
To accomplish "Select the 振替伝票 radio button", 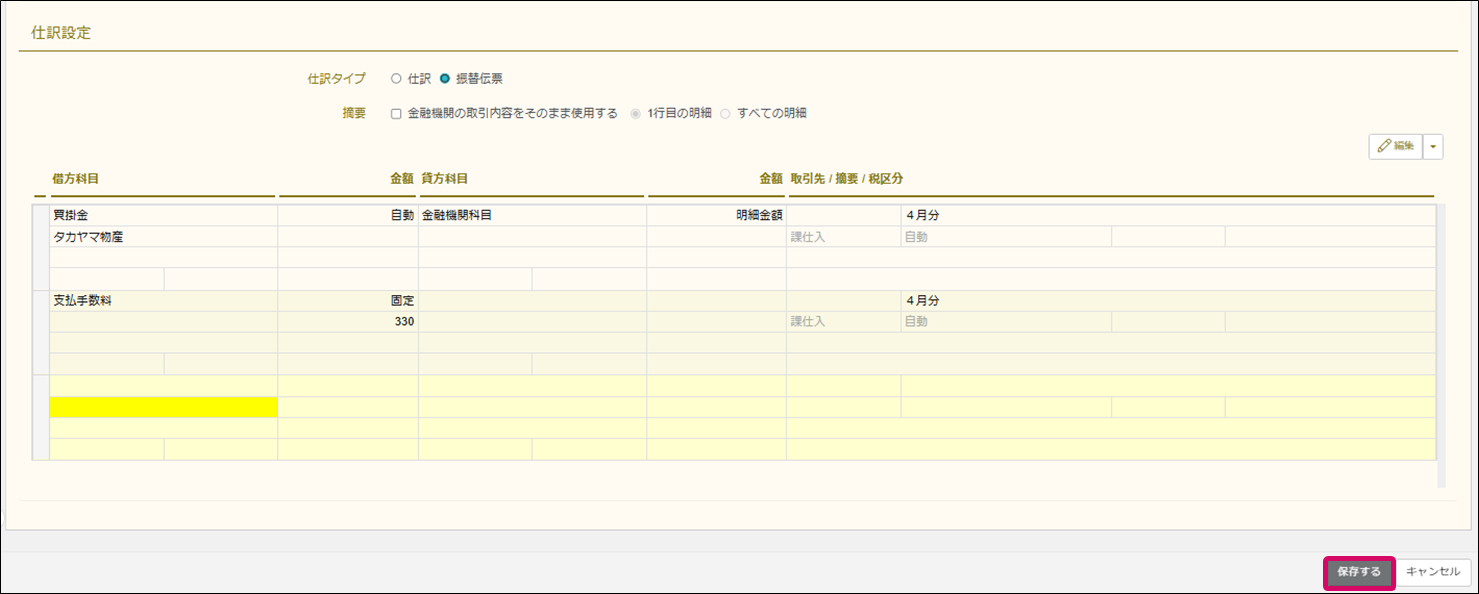I will point(445,78).
